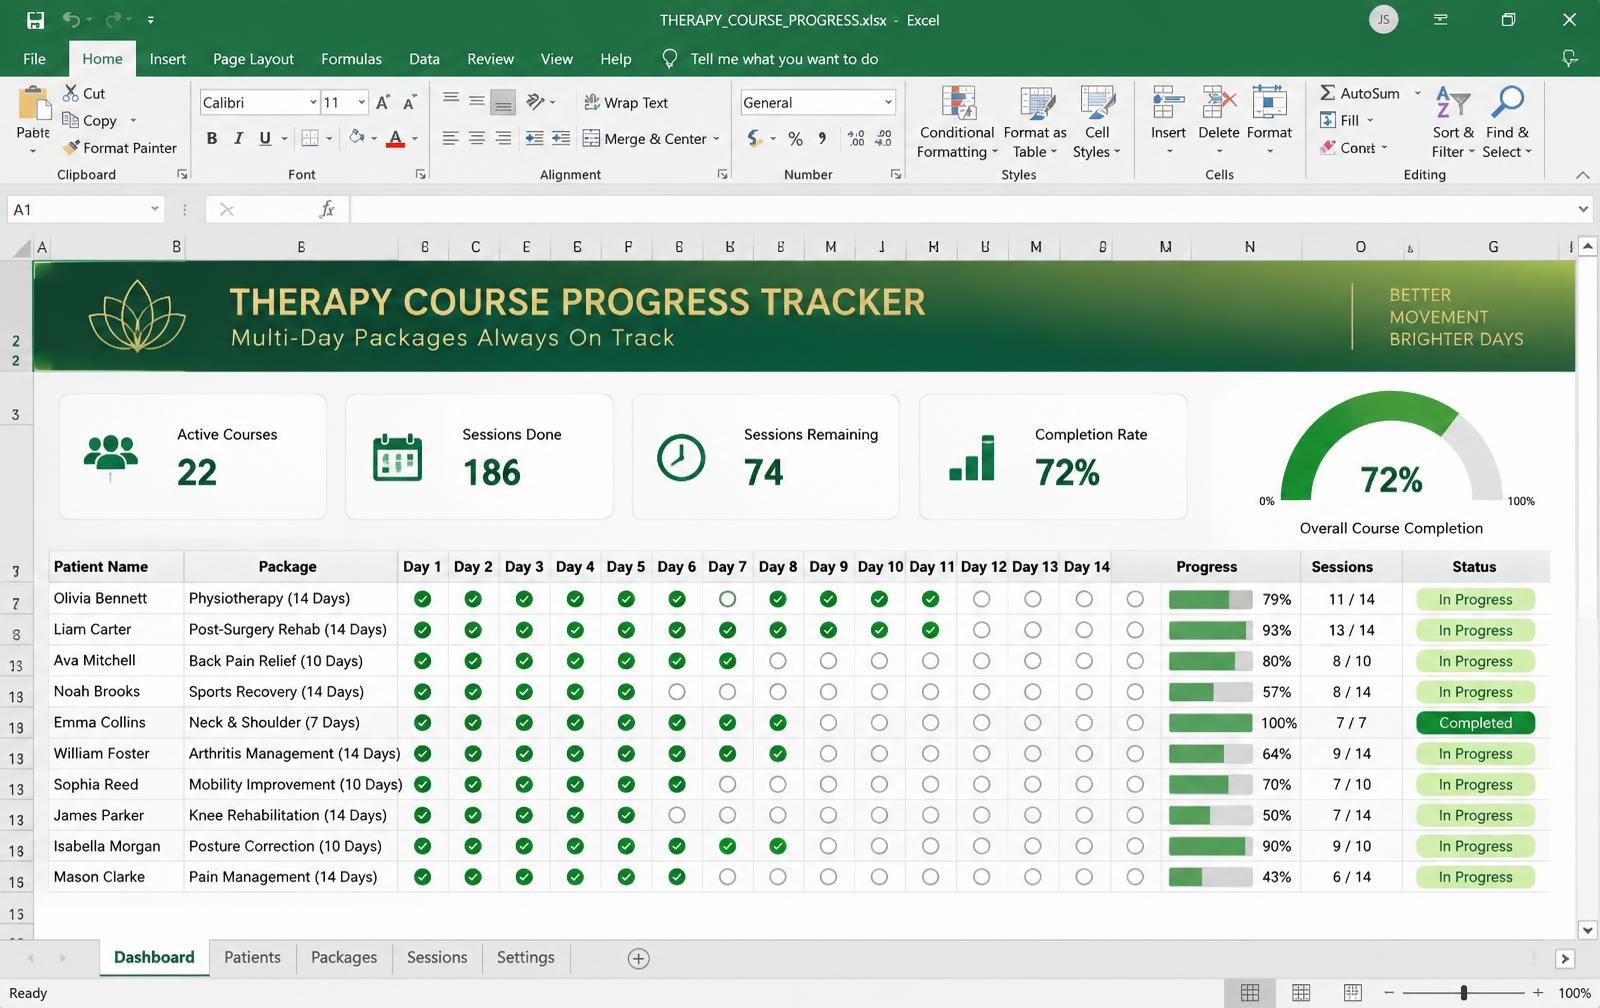Check Day 7 circle for Olivia Bennett
Image resolution: width=1600 pixels, height=1008 pixels.
727,599
